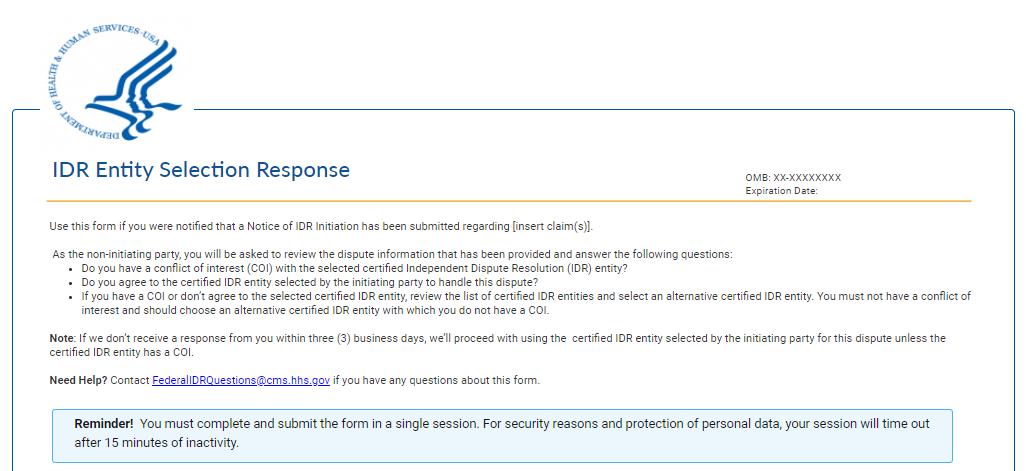Viewport: 1026px width, 471px height.
Task: Click the IDR Entity Selection Response heading
Action: point(201,170)
